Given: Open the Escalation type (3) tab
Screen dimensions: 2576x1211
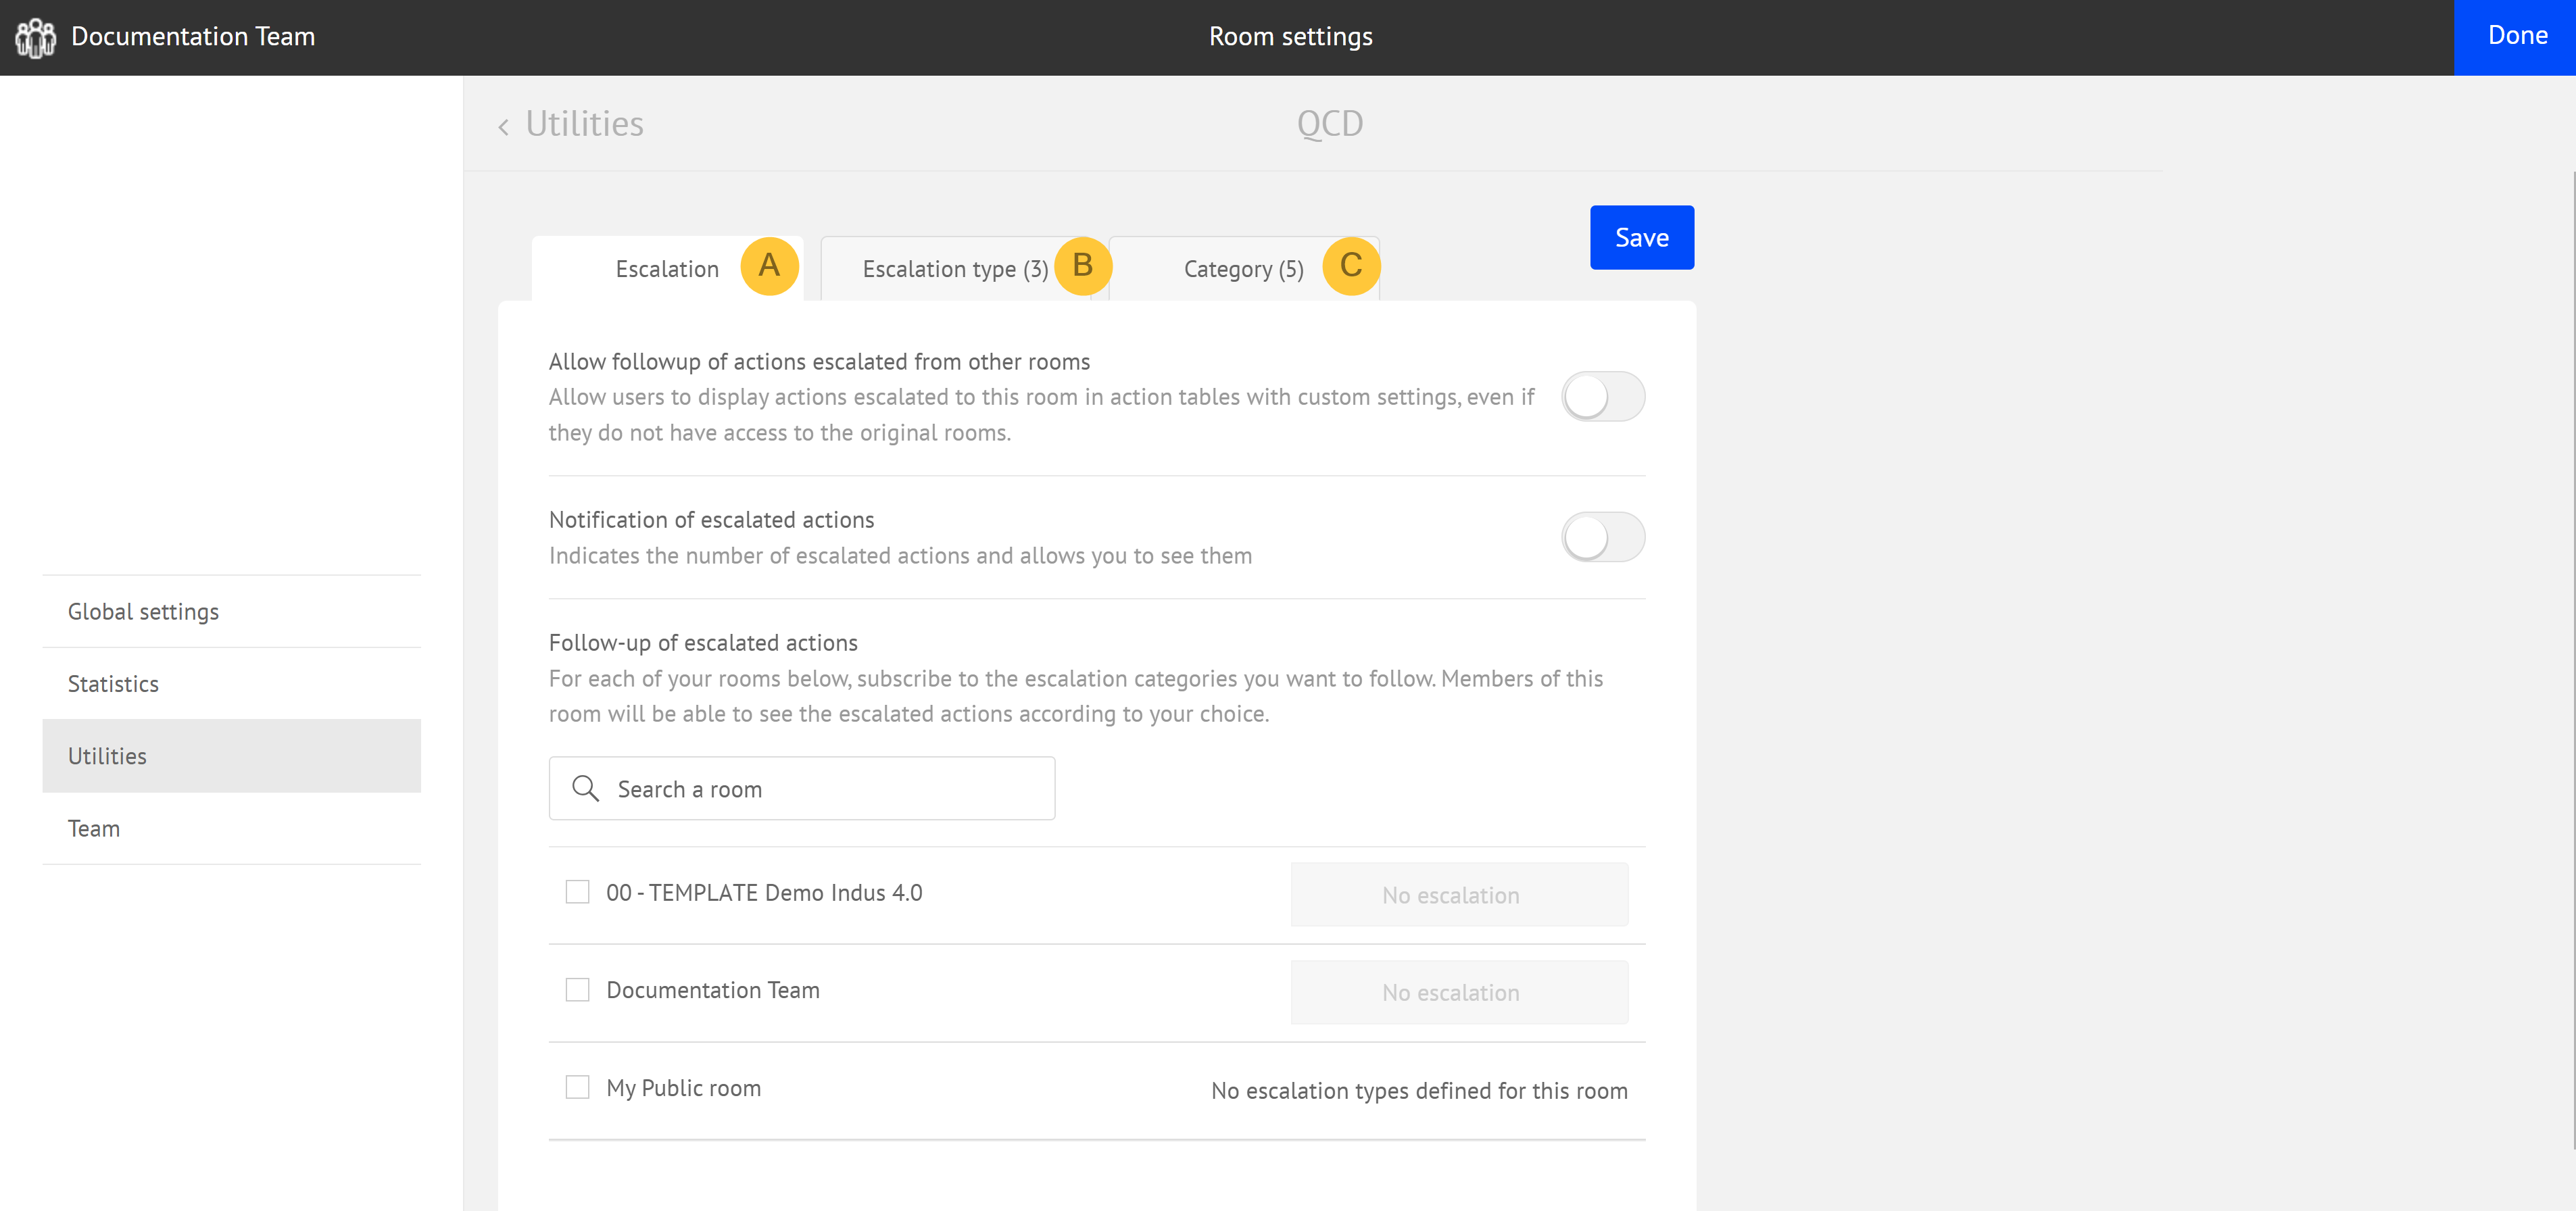Looking at the screenshot, I should tap(955, 269).
